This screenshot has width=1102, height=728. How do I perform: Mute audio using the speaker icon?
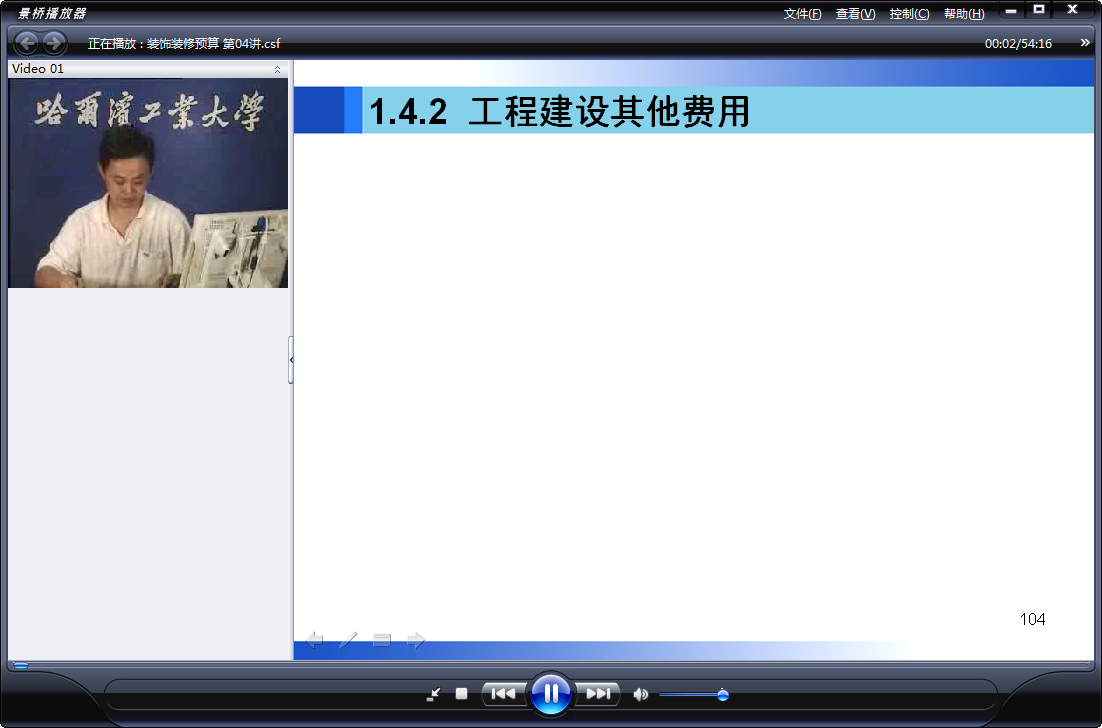[x=640, y=695]
